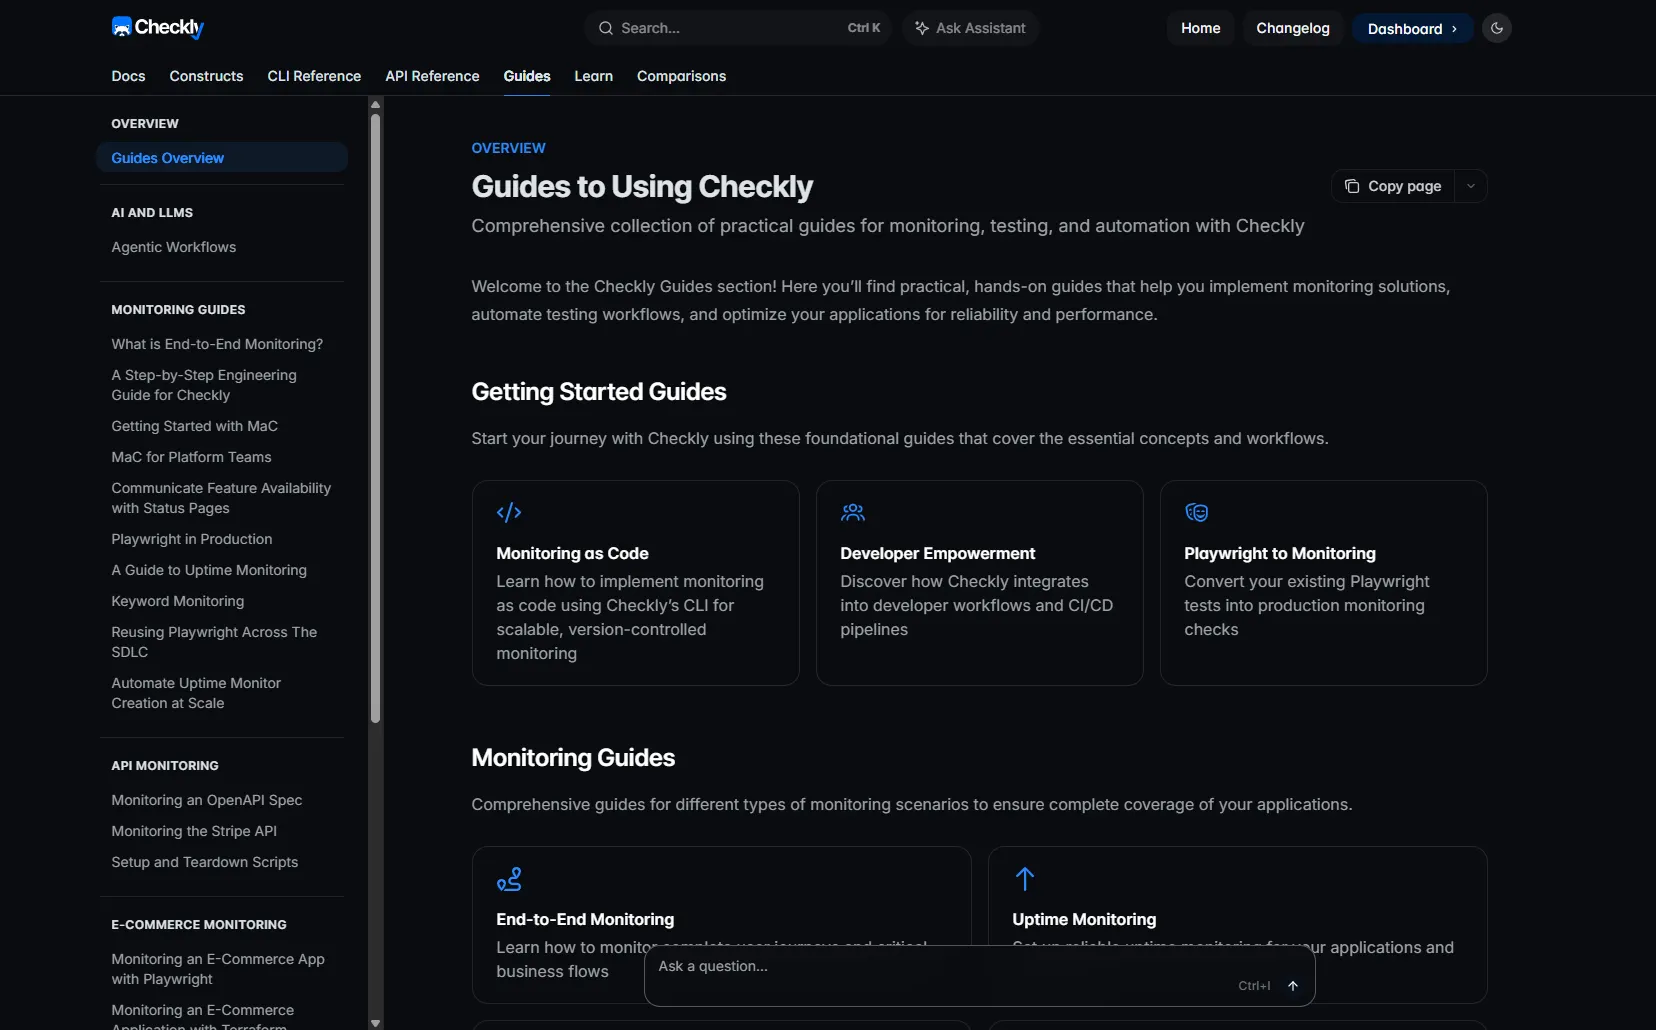The height and width of the screenshot is (1030, 1656).
Task: Open the Comparisons tab
Action: (681, 76)
